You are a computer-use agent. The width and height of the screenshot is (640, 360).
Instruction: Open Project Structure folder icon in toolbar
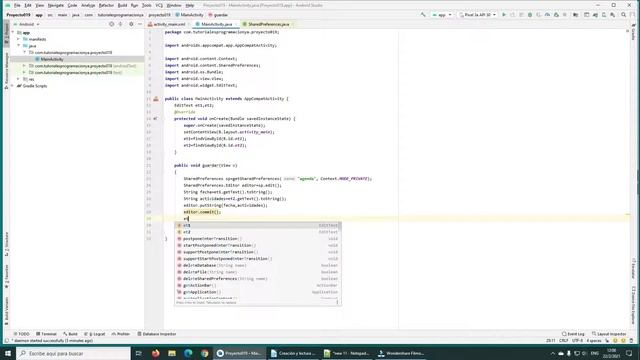click(576, 15)
